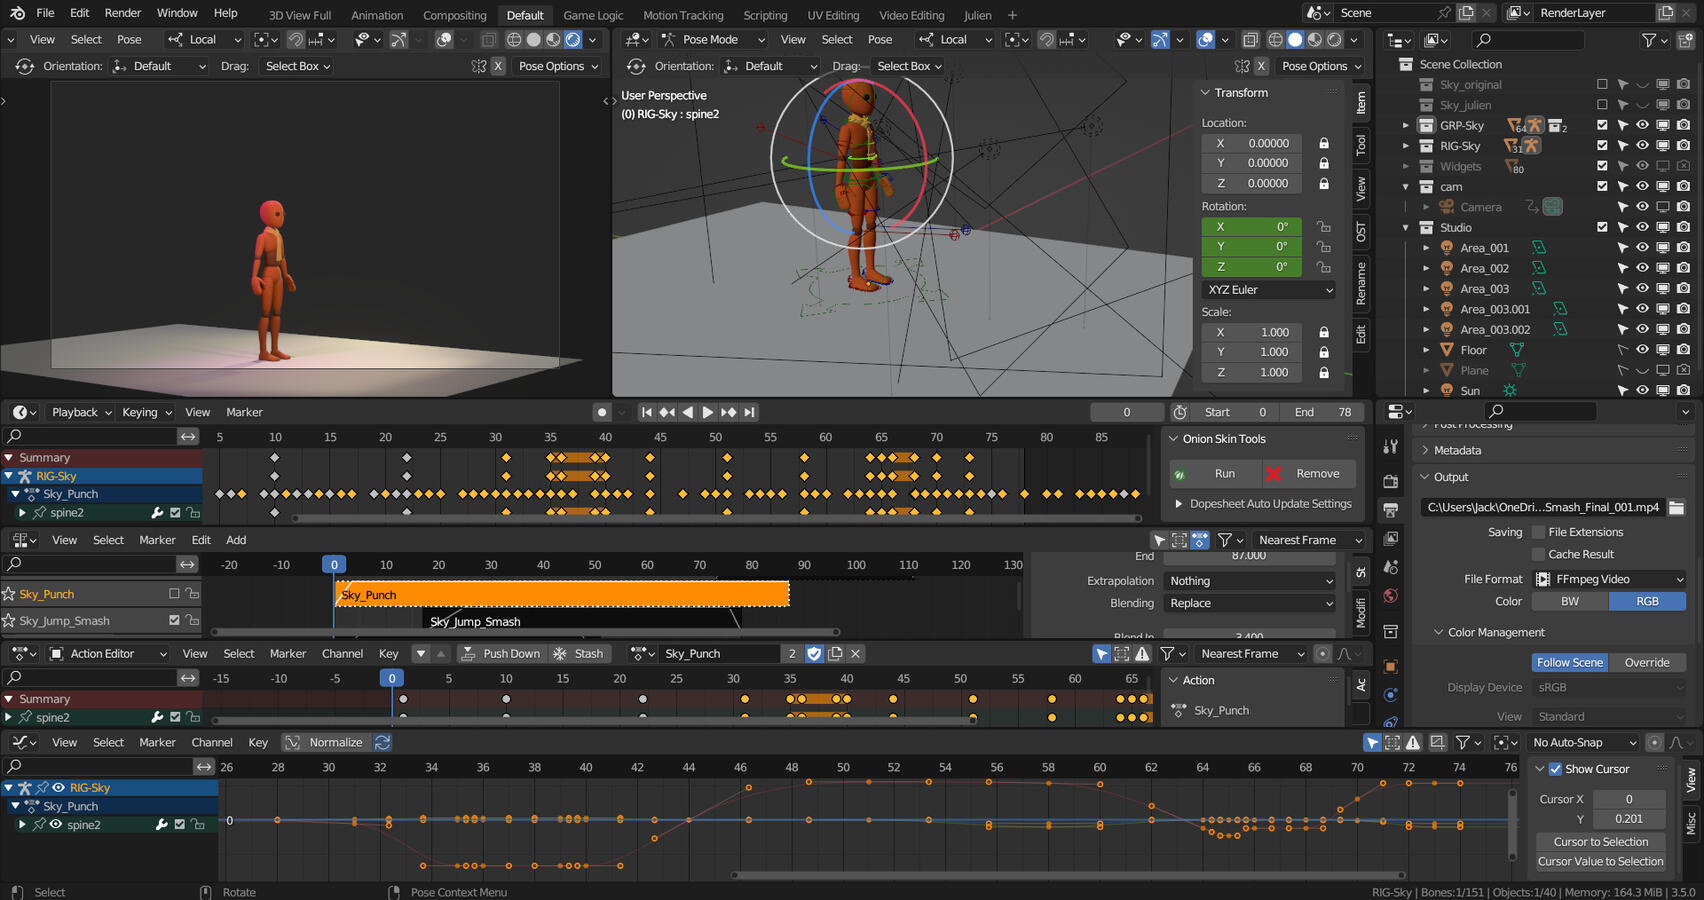Switch to the Animation workspace tab
1704x900 pixels.
click(x=377, y=15)
